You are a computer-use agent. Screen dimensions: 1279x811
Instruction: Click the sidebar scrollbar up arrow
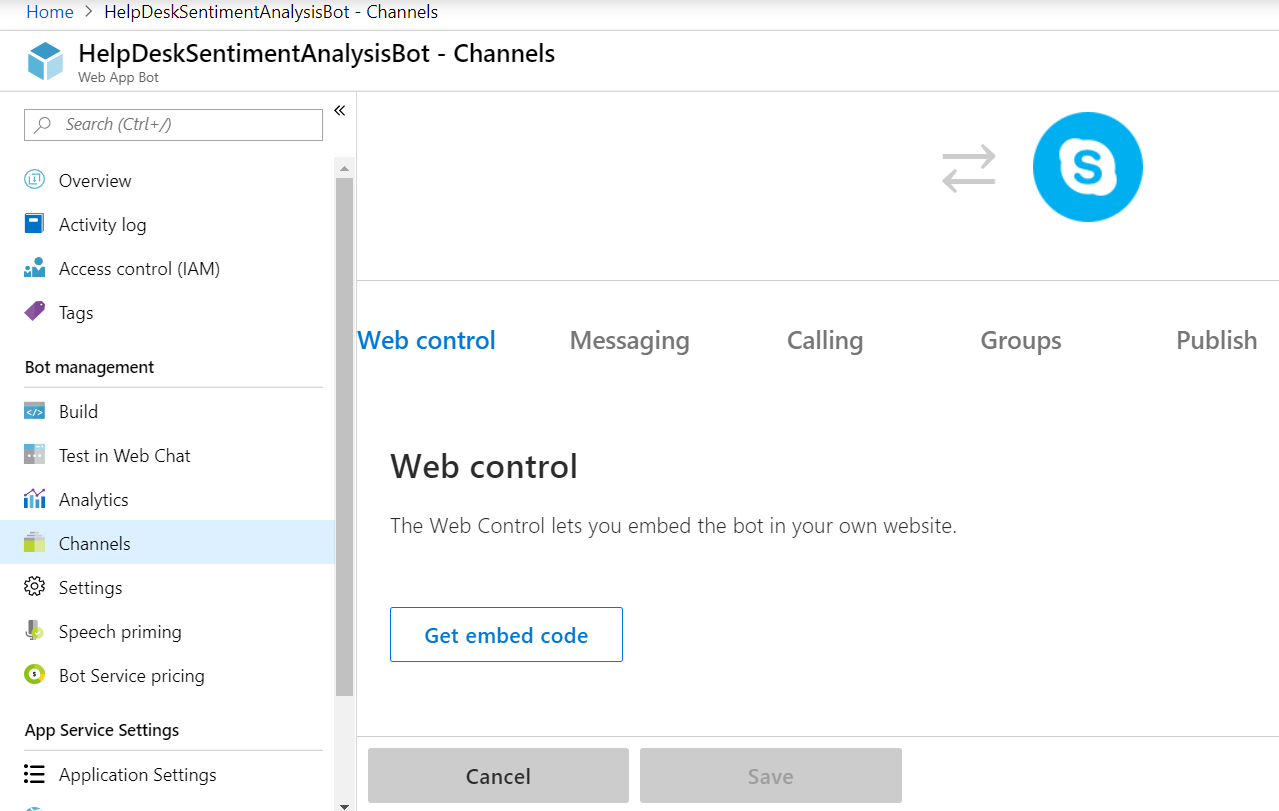(x=345, y=168)
